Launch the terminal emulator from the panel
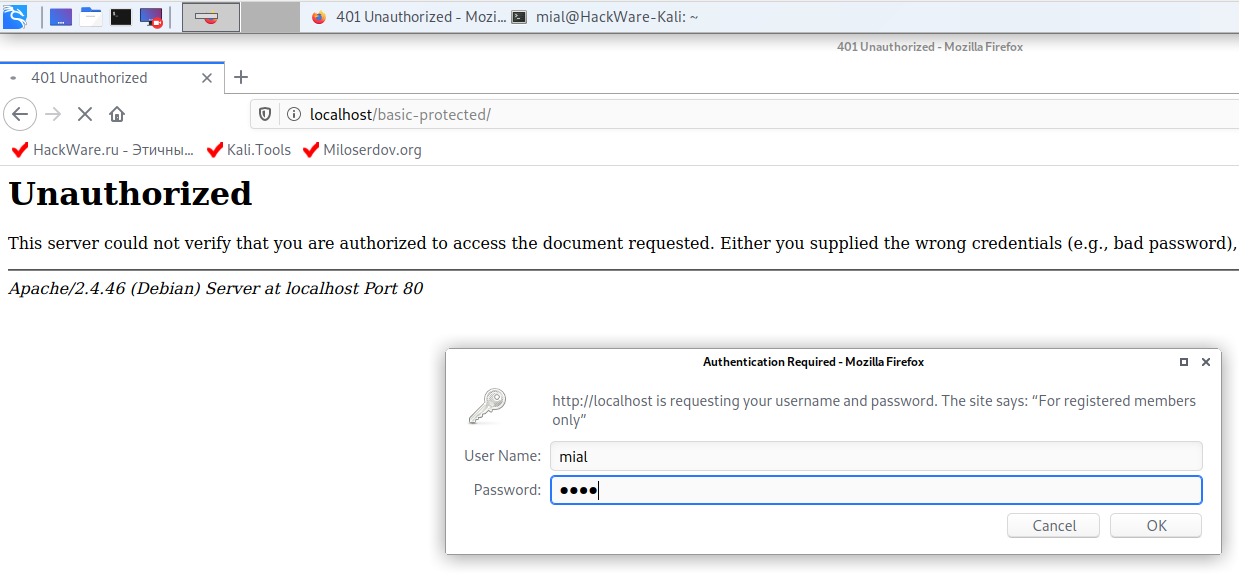 click(121, 17)
